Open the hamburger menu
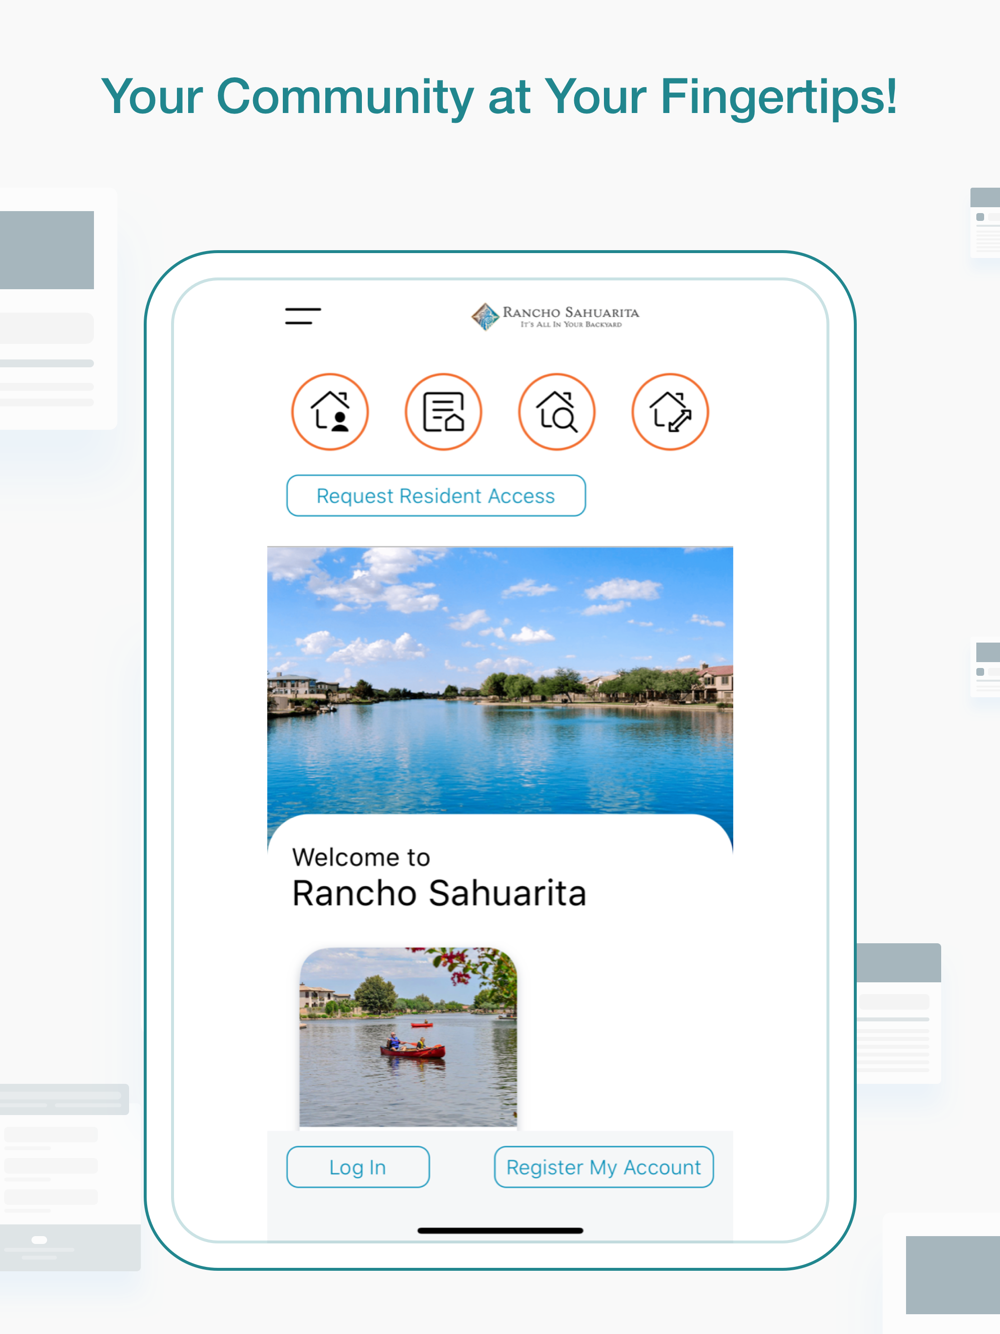The height and width of the screenshot is (1334, 1000). click(303, 316)
